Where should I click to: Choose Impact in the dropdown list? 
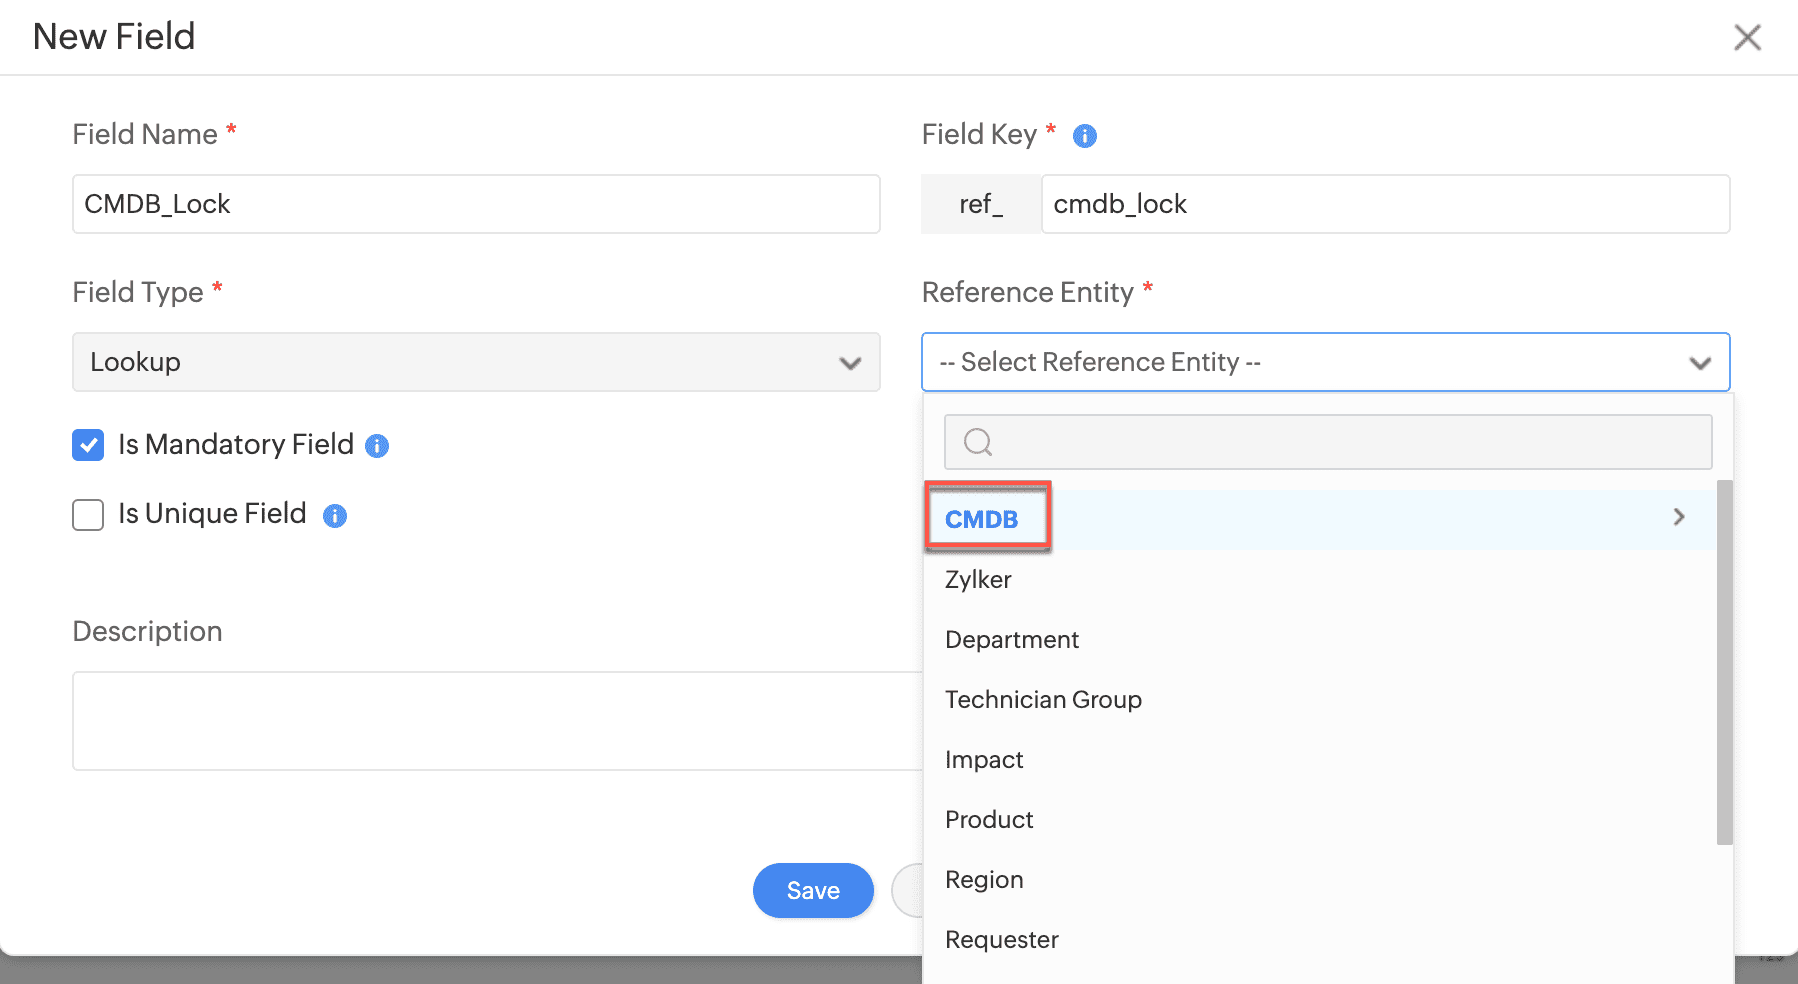(x=984, y=760)
